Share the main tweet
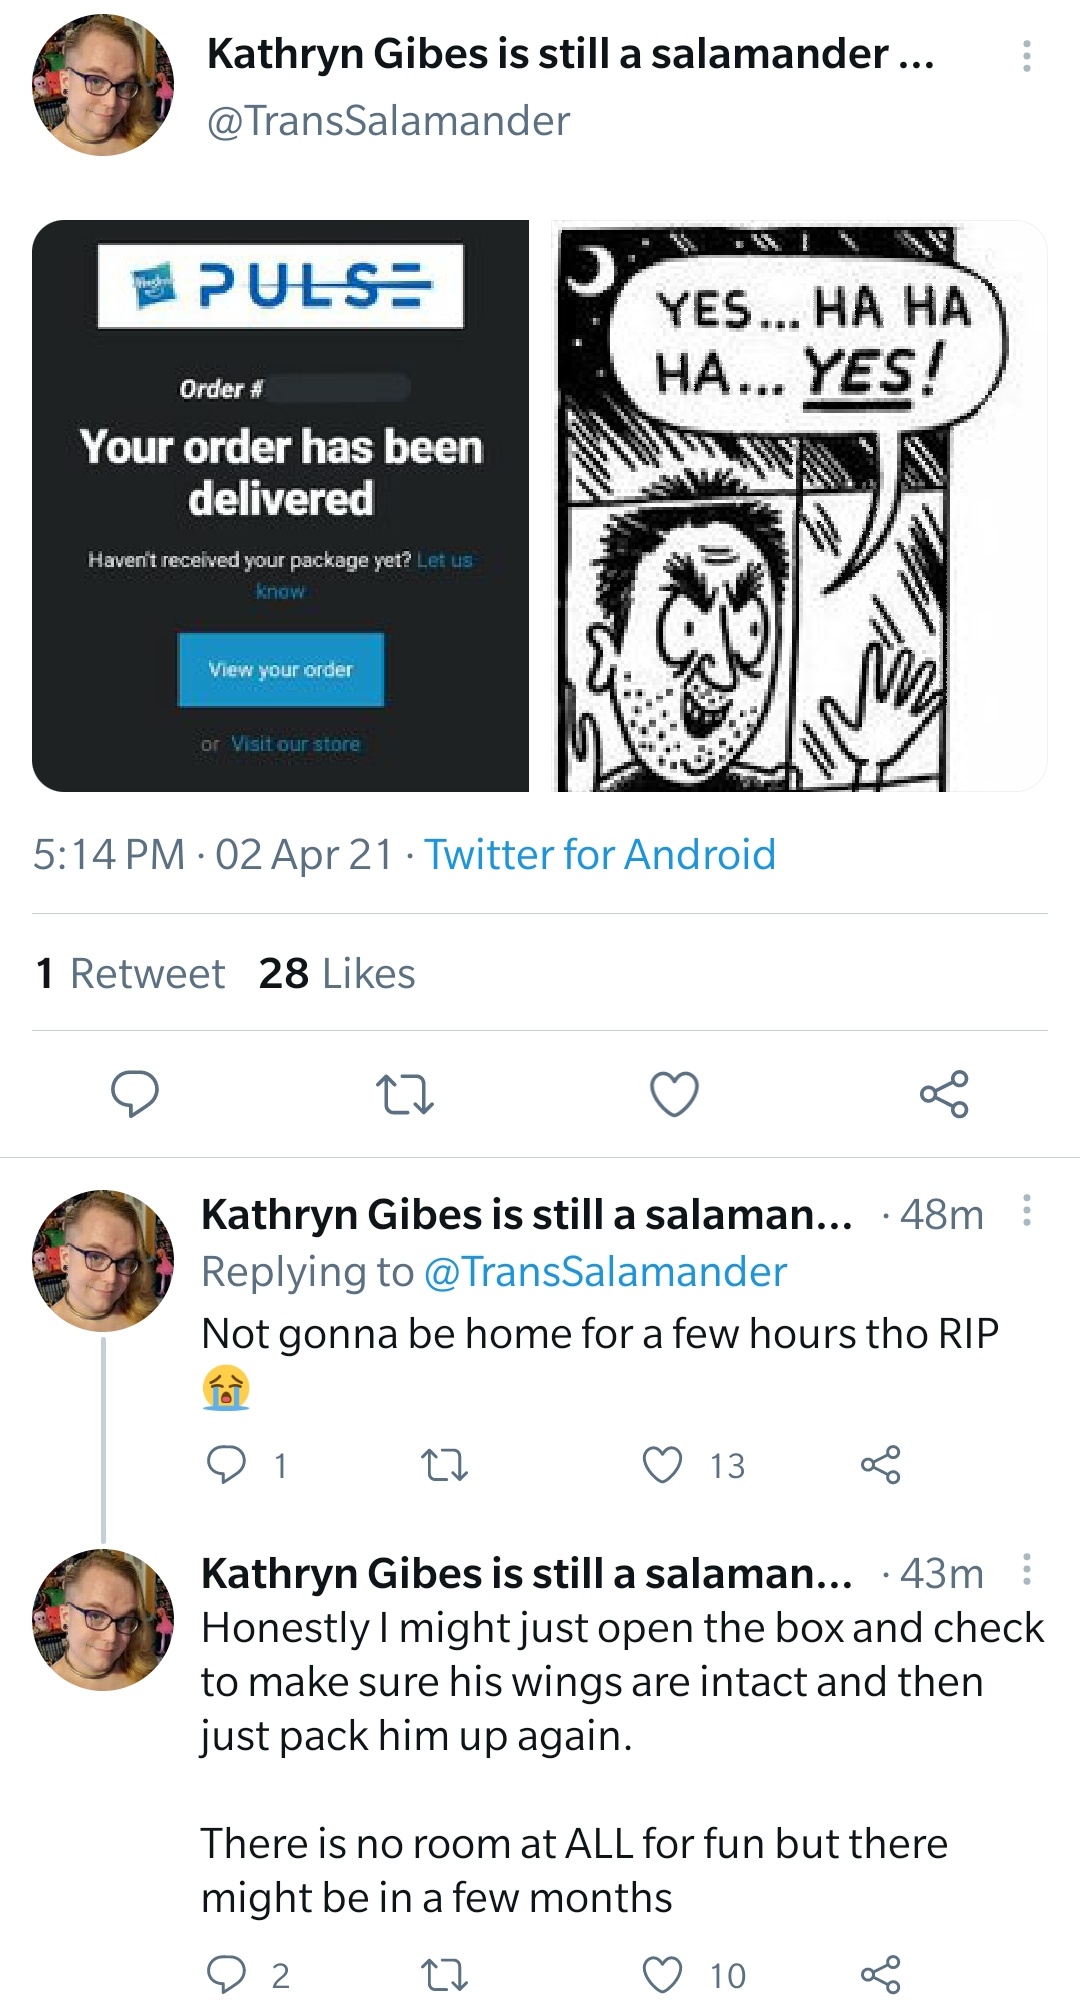Image resolution: width=1080 pixels, height=2016 pixels. 944,1093
